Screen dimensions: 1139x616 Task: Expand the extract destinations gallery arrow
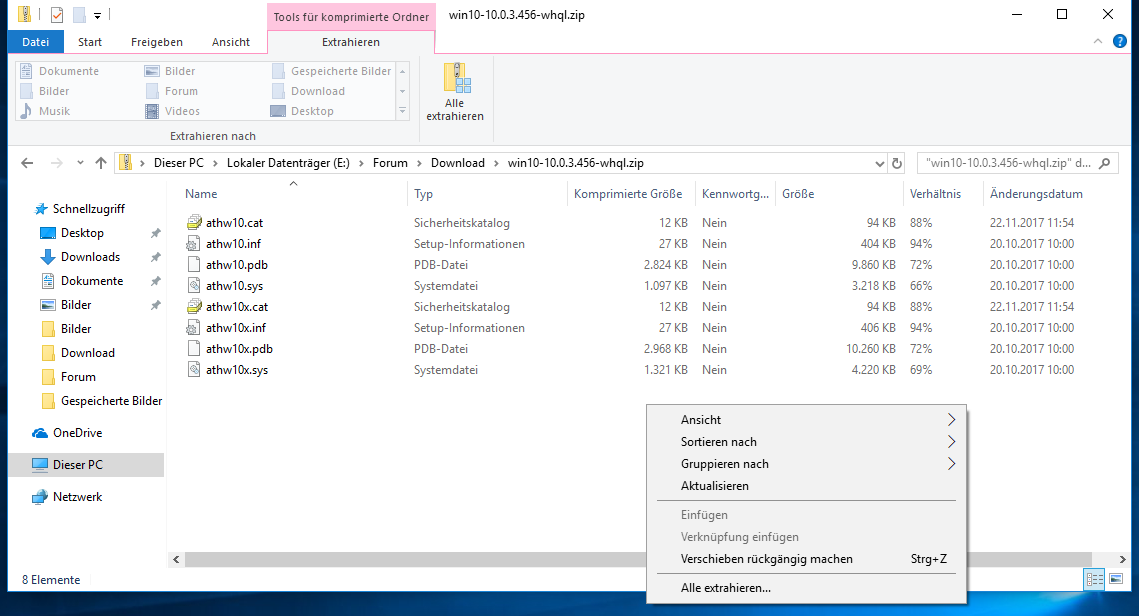(402, 111)
